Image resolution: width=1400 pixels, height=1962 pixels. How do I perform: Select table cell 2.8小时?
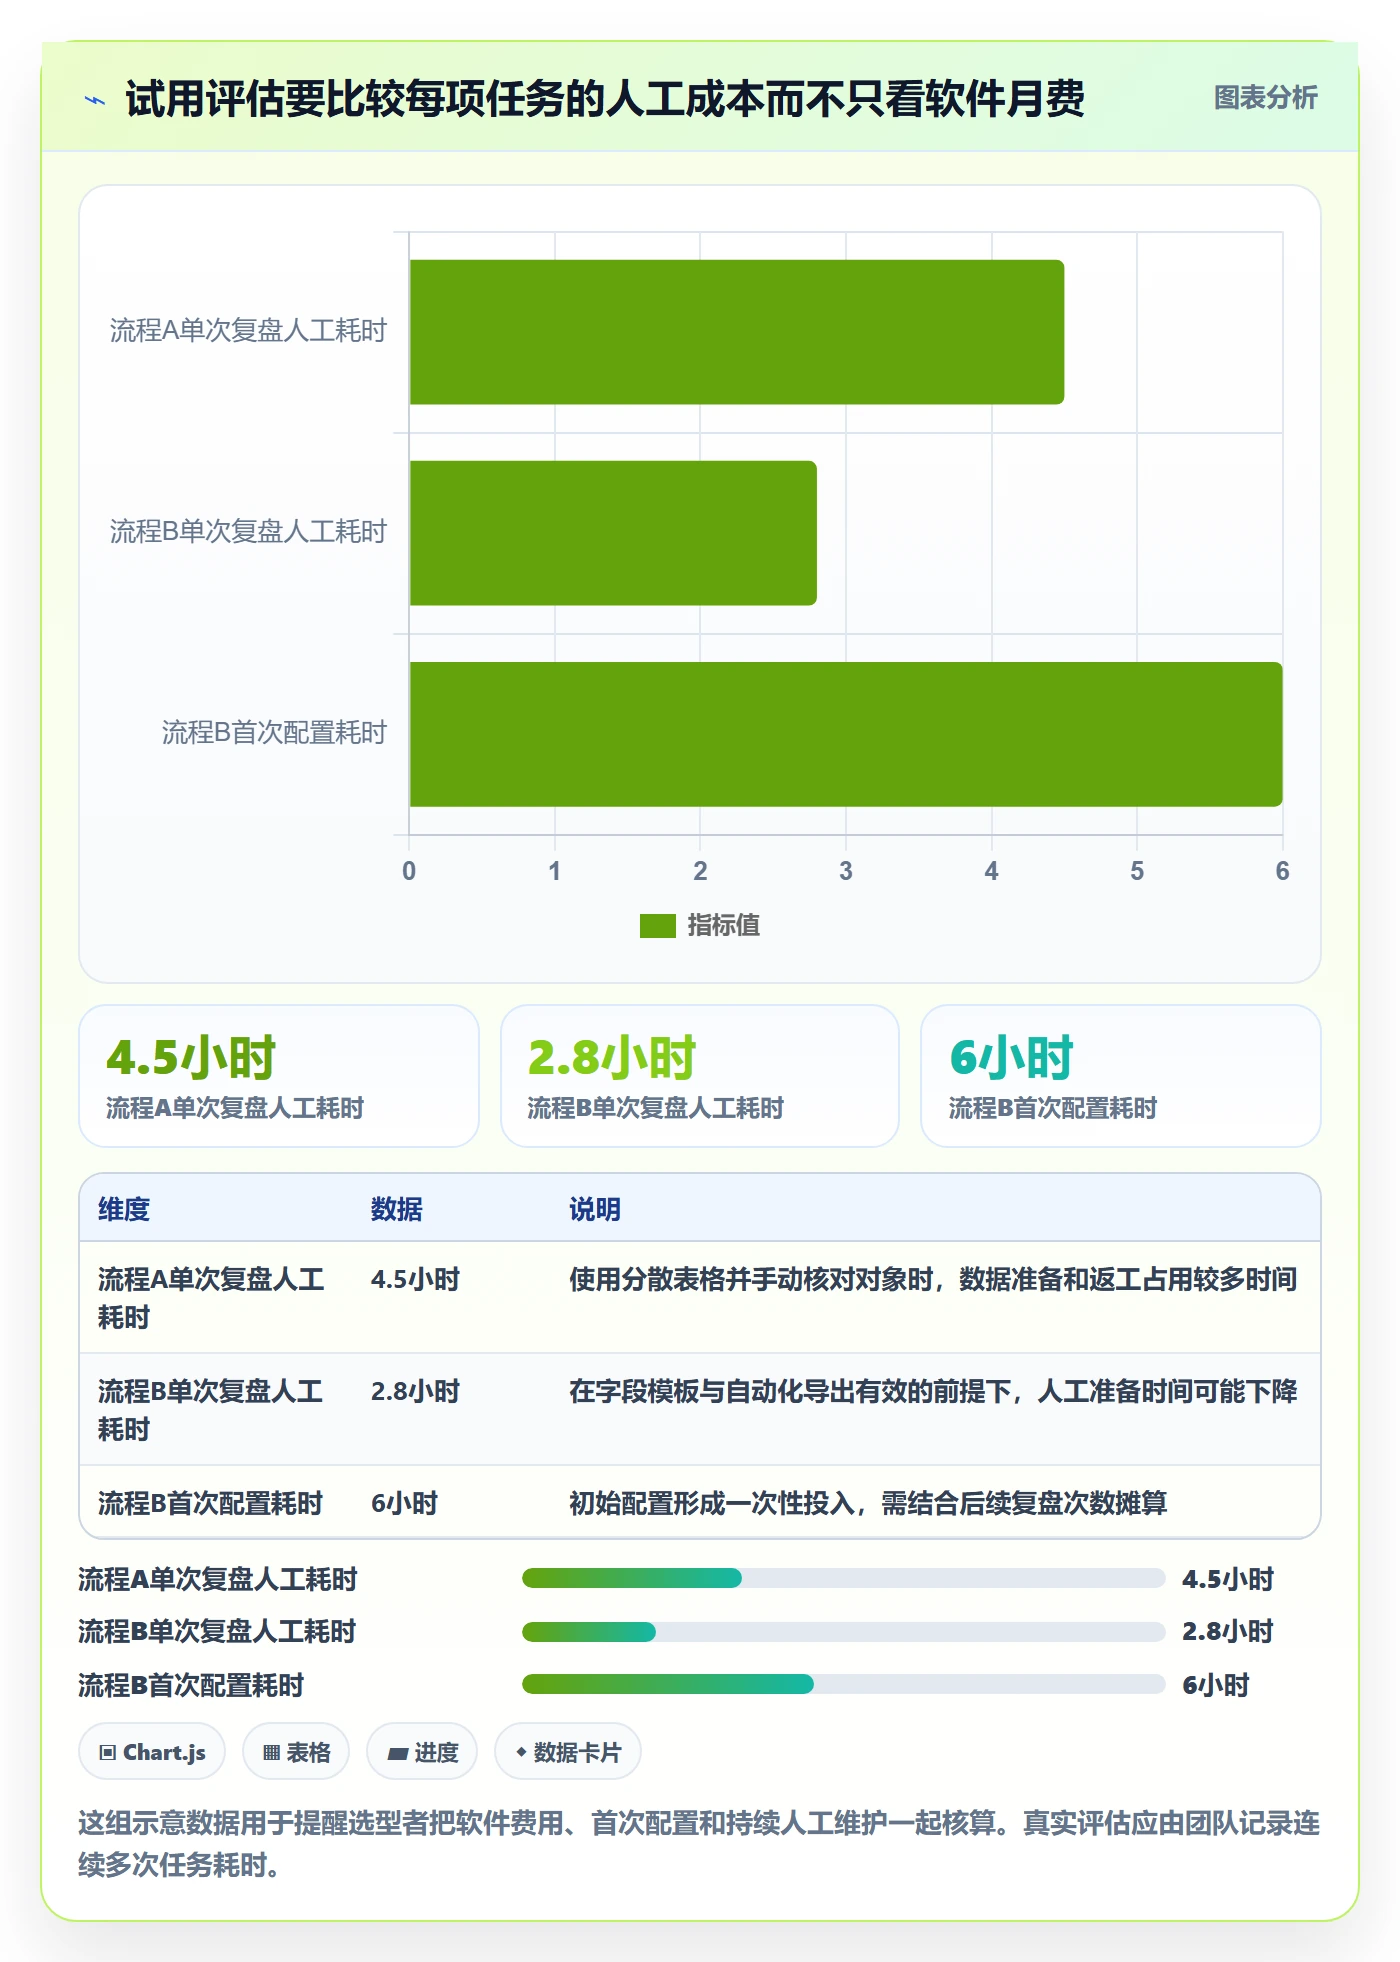coord(415,1391)
